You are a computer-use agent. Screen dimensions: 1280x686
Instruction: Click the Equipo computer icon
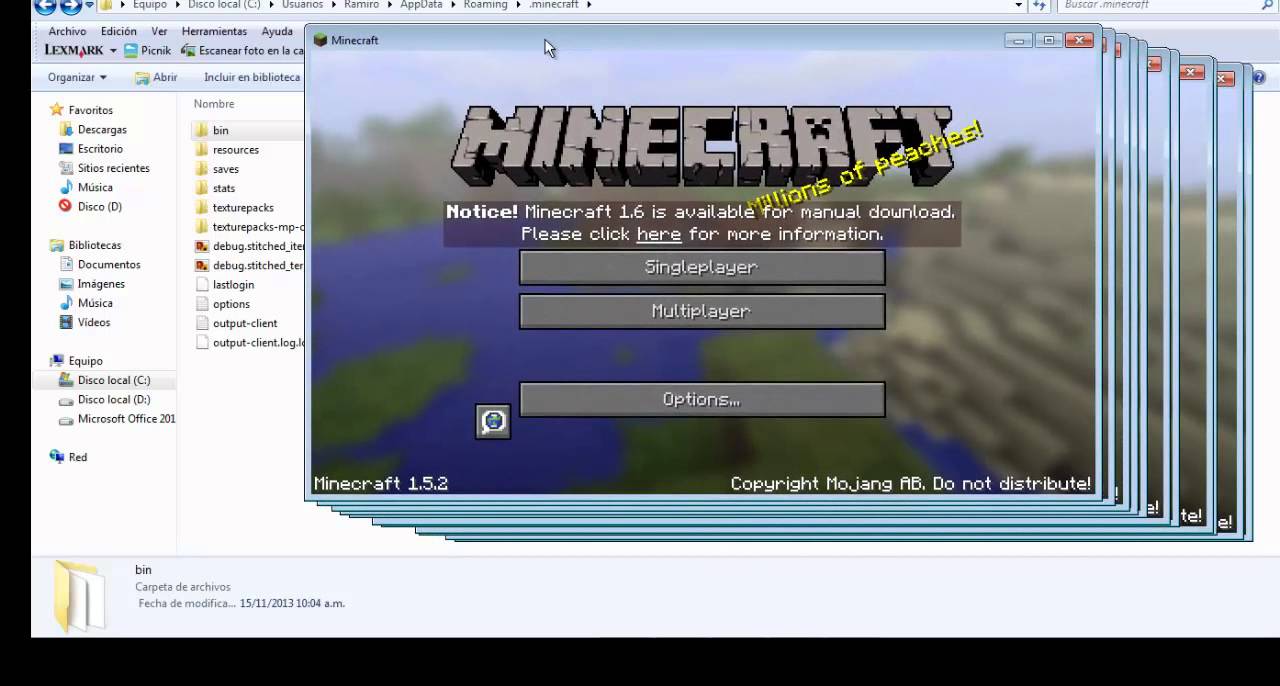pyautogui.click(x=56, y=361)
